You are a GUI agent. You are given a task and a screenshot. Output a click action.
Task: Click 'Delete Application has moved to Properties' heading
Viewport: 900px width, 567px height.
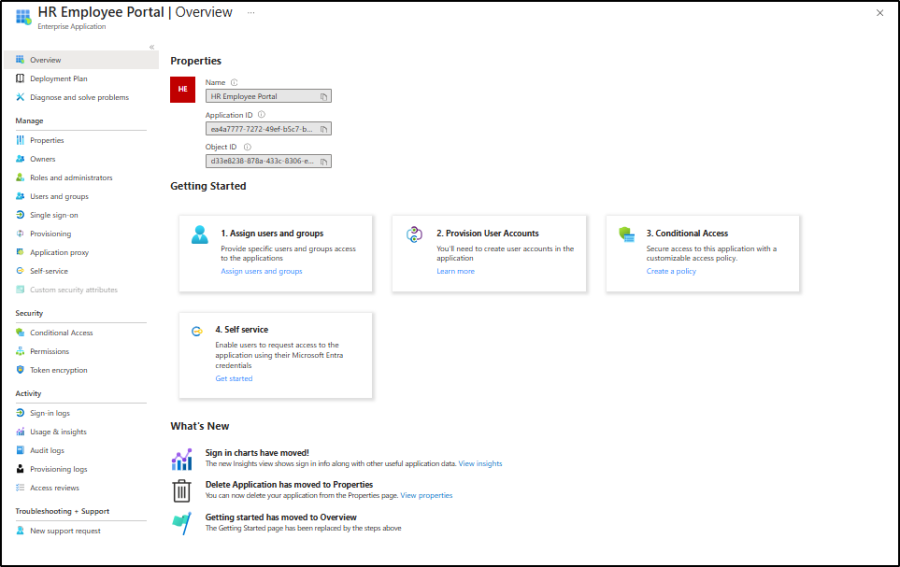pyautogui.click(x=289, y=485)
